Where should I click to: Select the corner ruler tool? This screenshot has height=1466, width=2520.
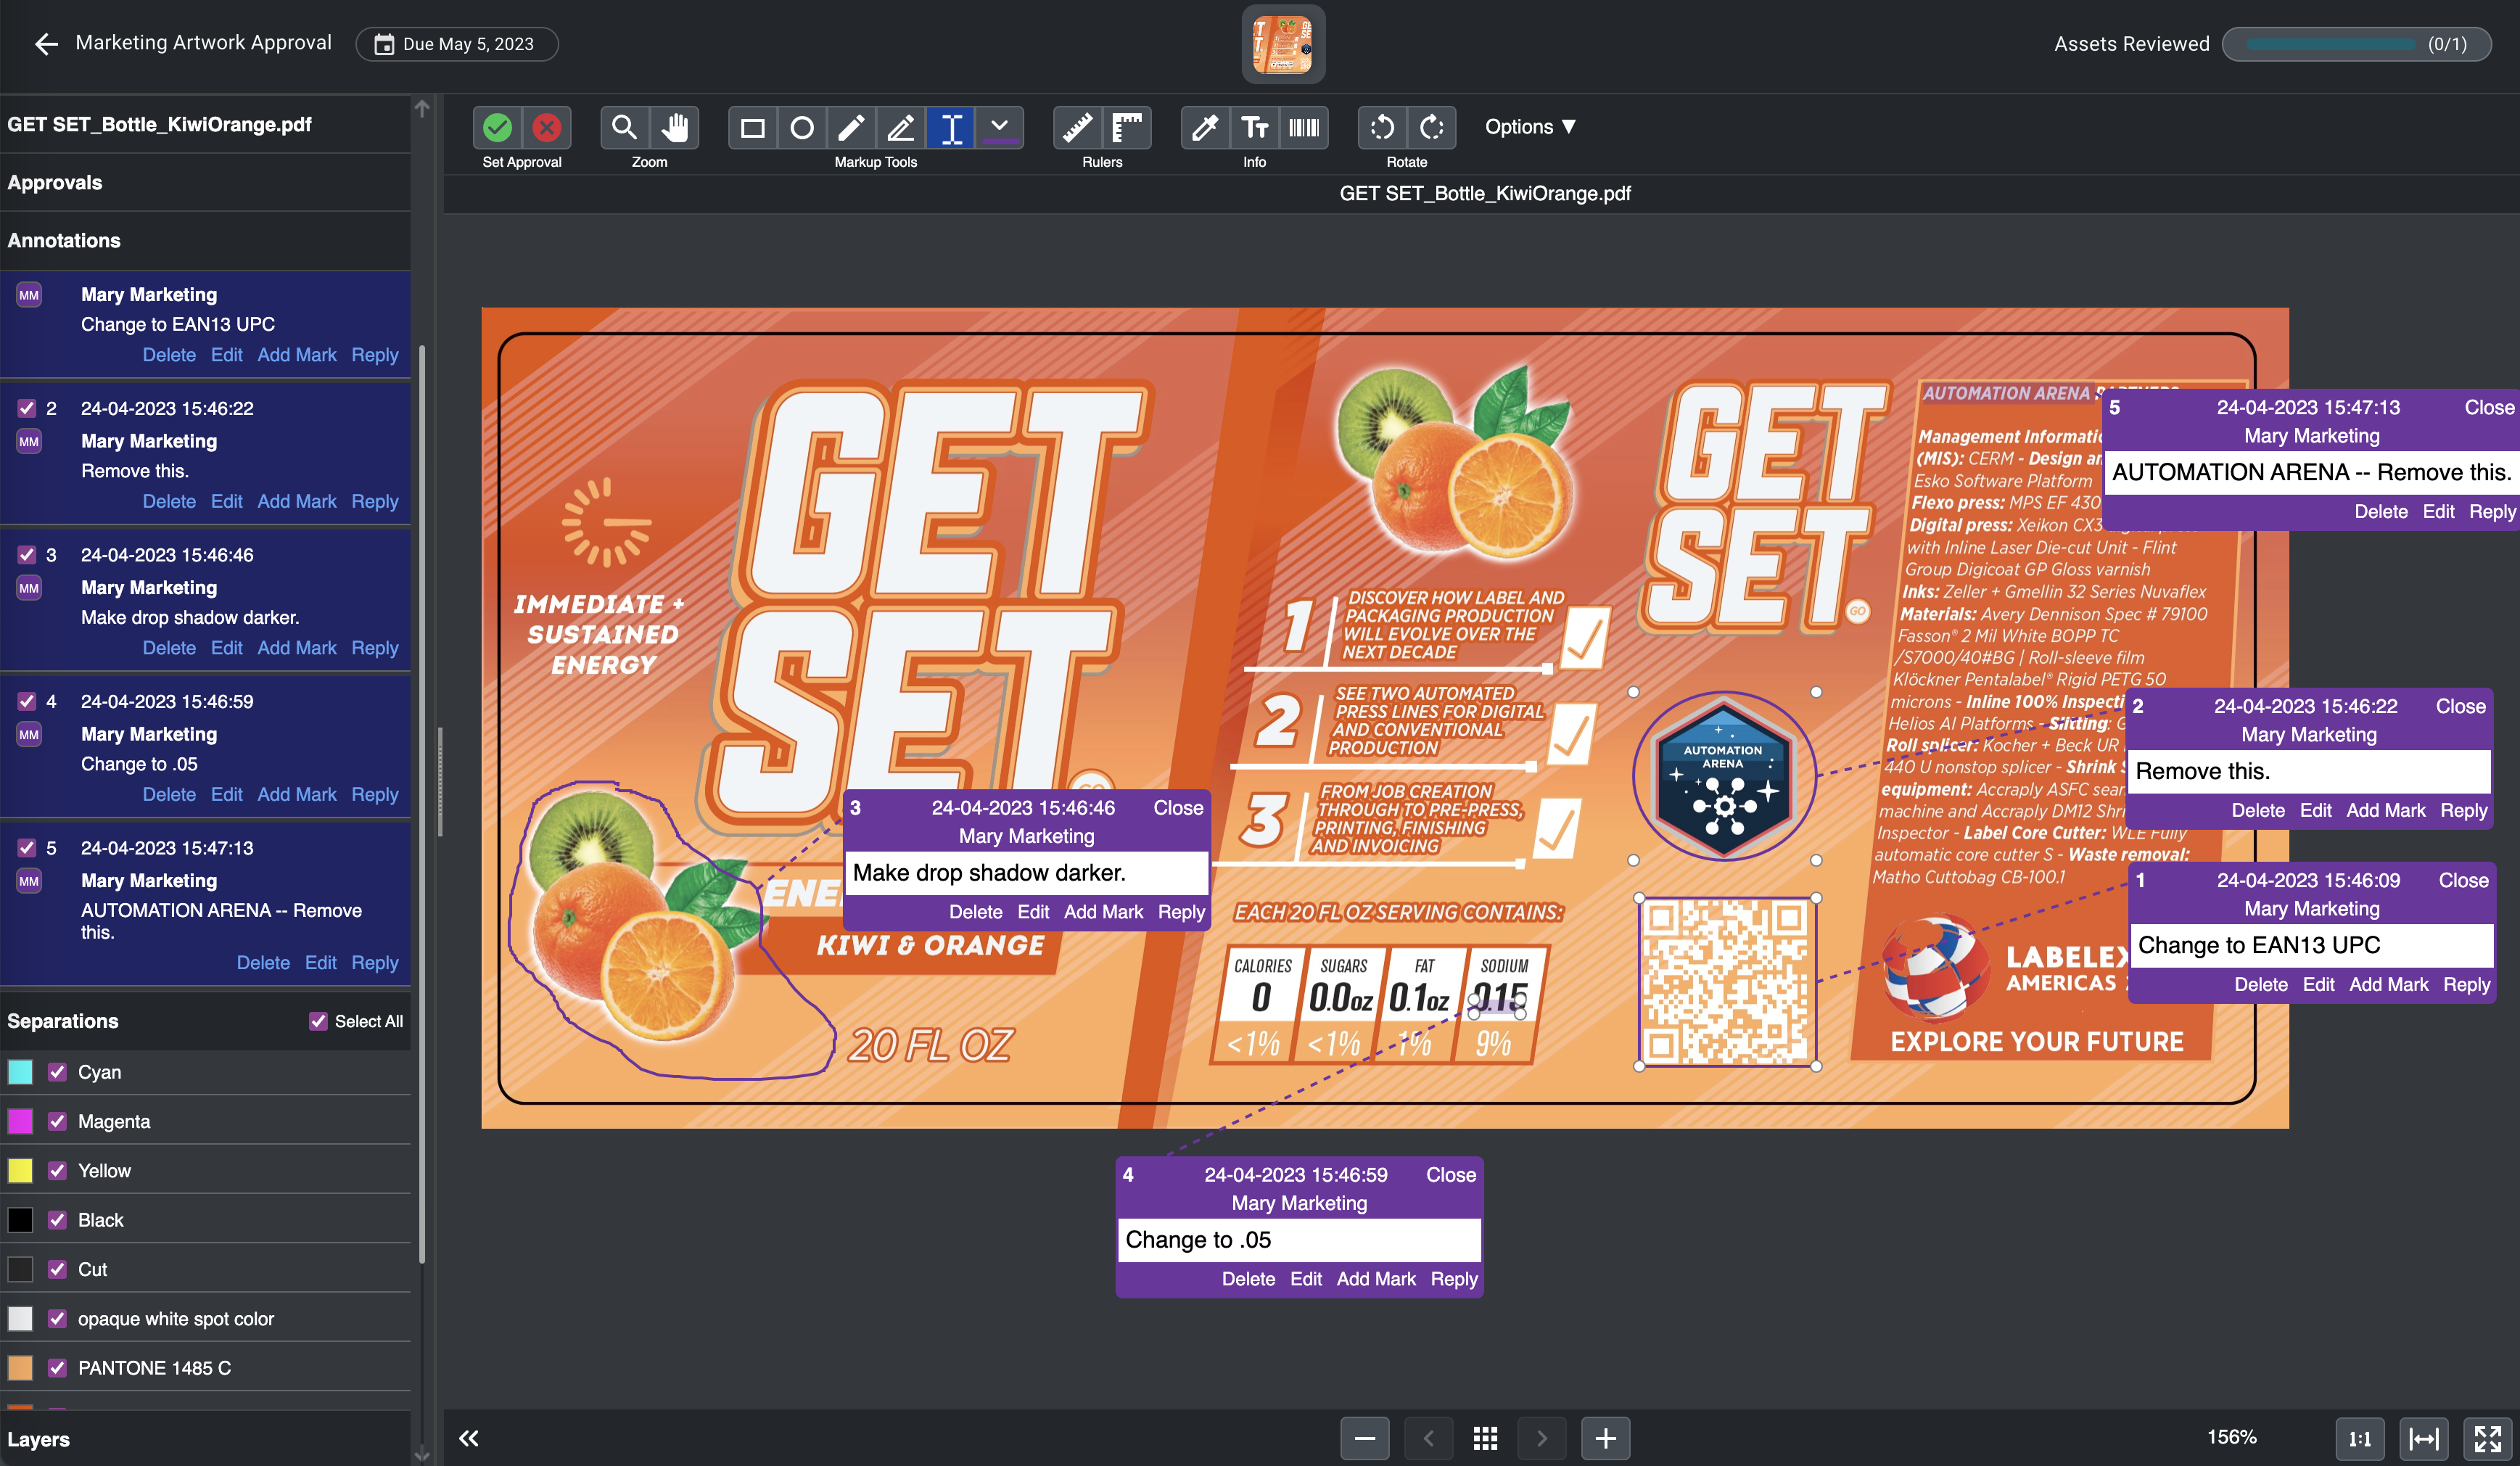[x=1127, y=127]
